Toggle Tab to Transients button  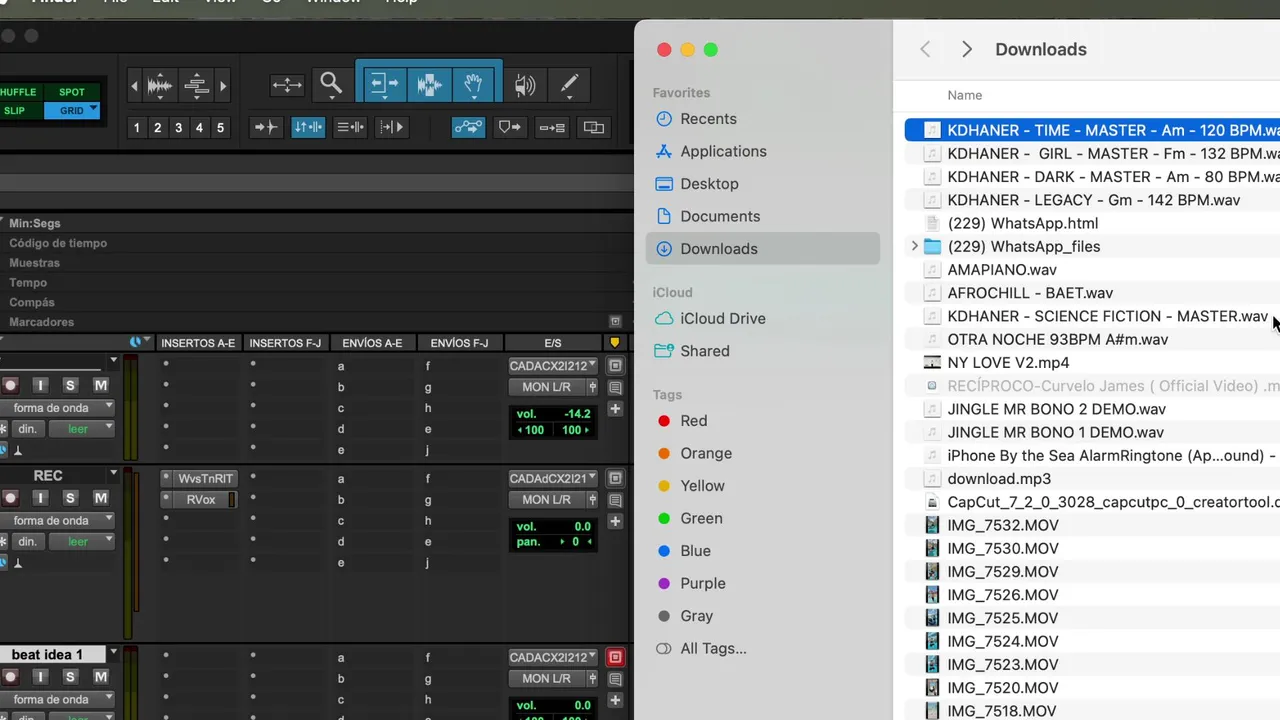265,127
